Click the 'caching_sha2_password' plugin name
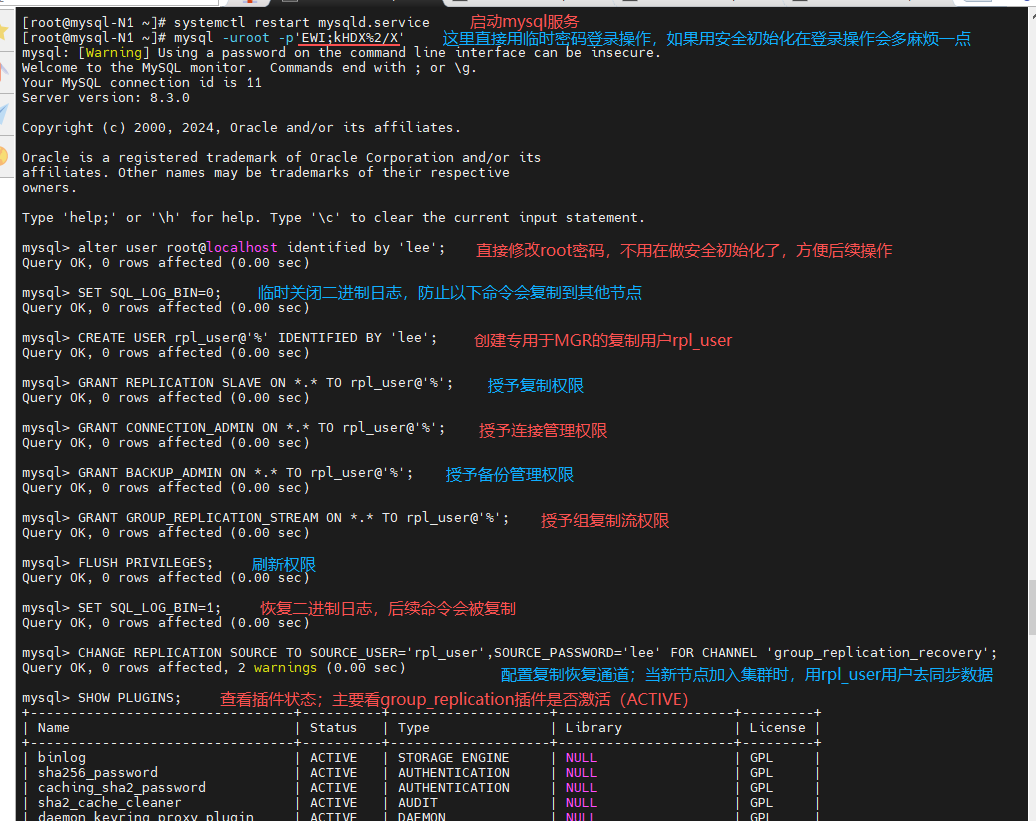 122,788
